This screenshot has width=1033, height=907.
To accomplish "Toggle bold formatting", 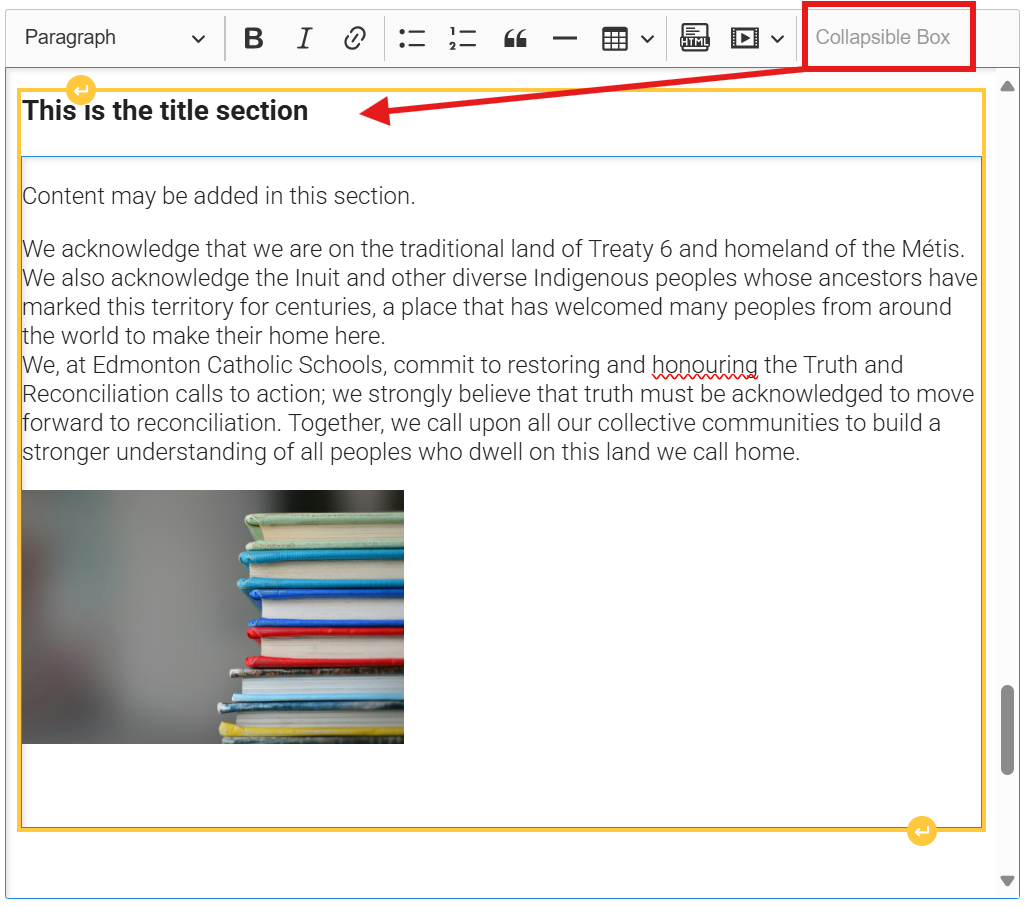I will coord(253,37).
